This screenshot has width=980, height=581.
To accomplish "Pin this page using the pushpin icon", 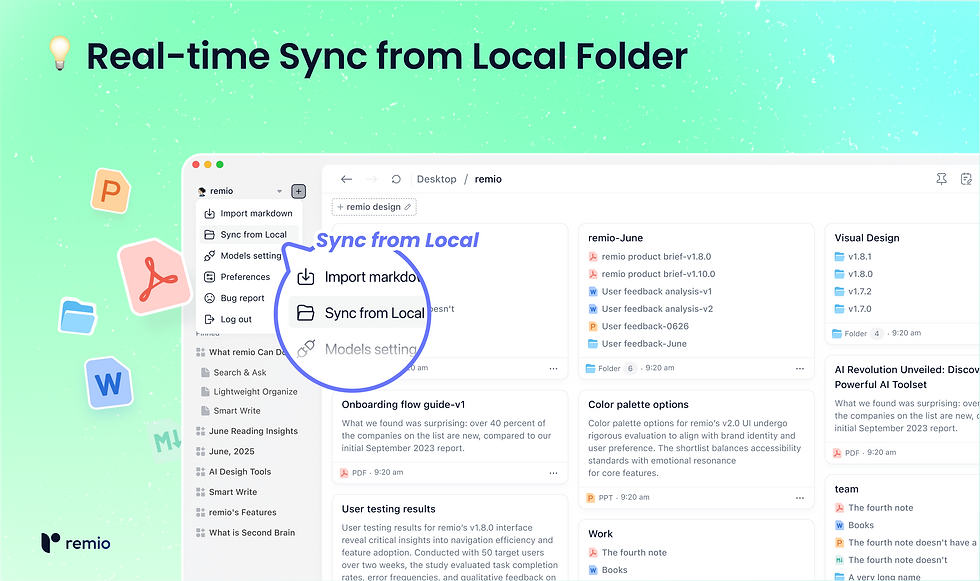I will (x=941, y=179).
